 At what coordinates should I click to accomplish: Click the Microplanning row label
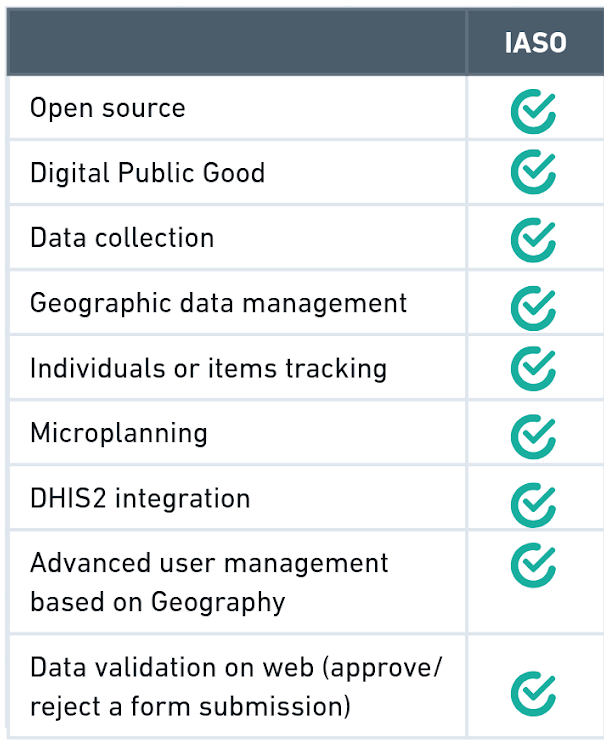pos(119,433)
